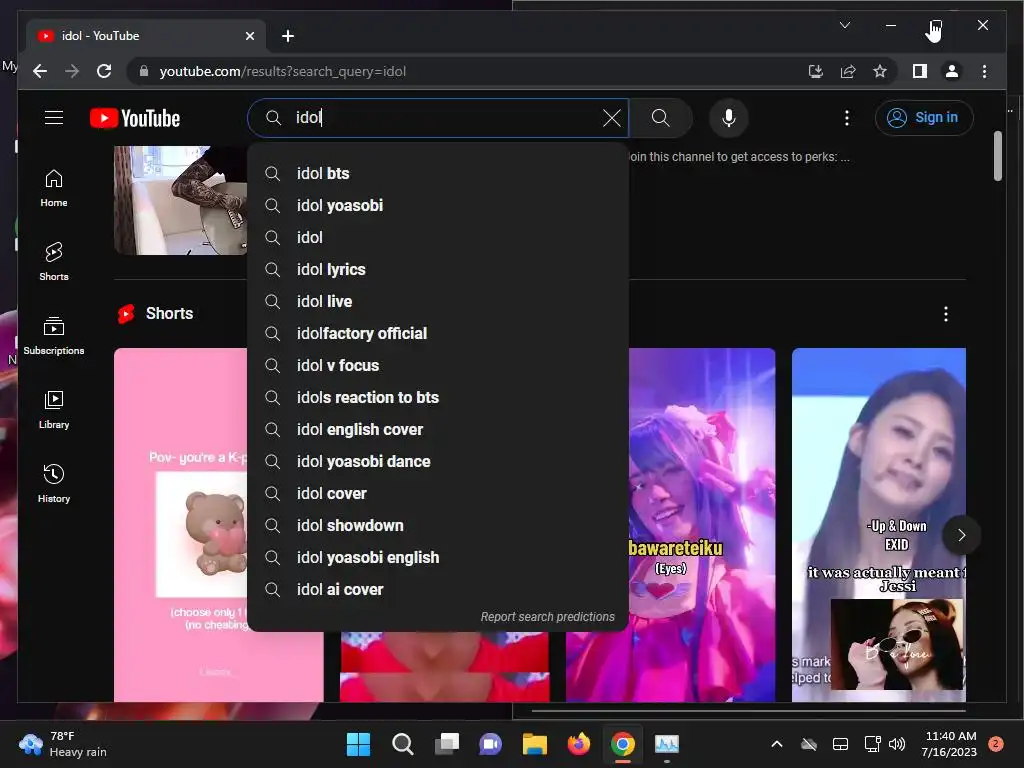Image resolution: width=1024 pixels, height=768 pixels.
Task: Start voice search with the microphone
Action: click(x=729, y=118)
